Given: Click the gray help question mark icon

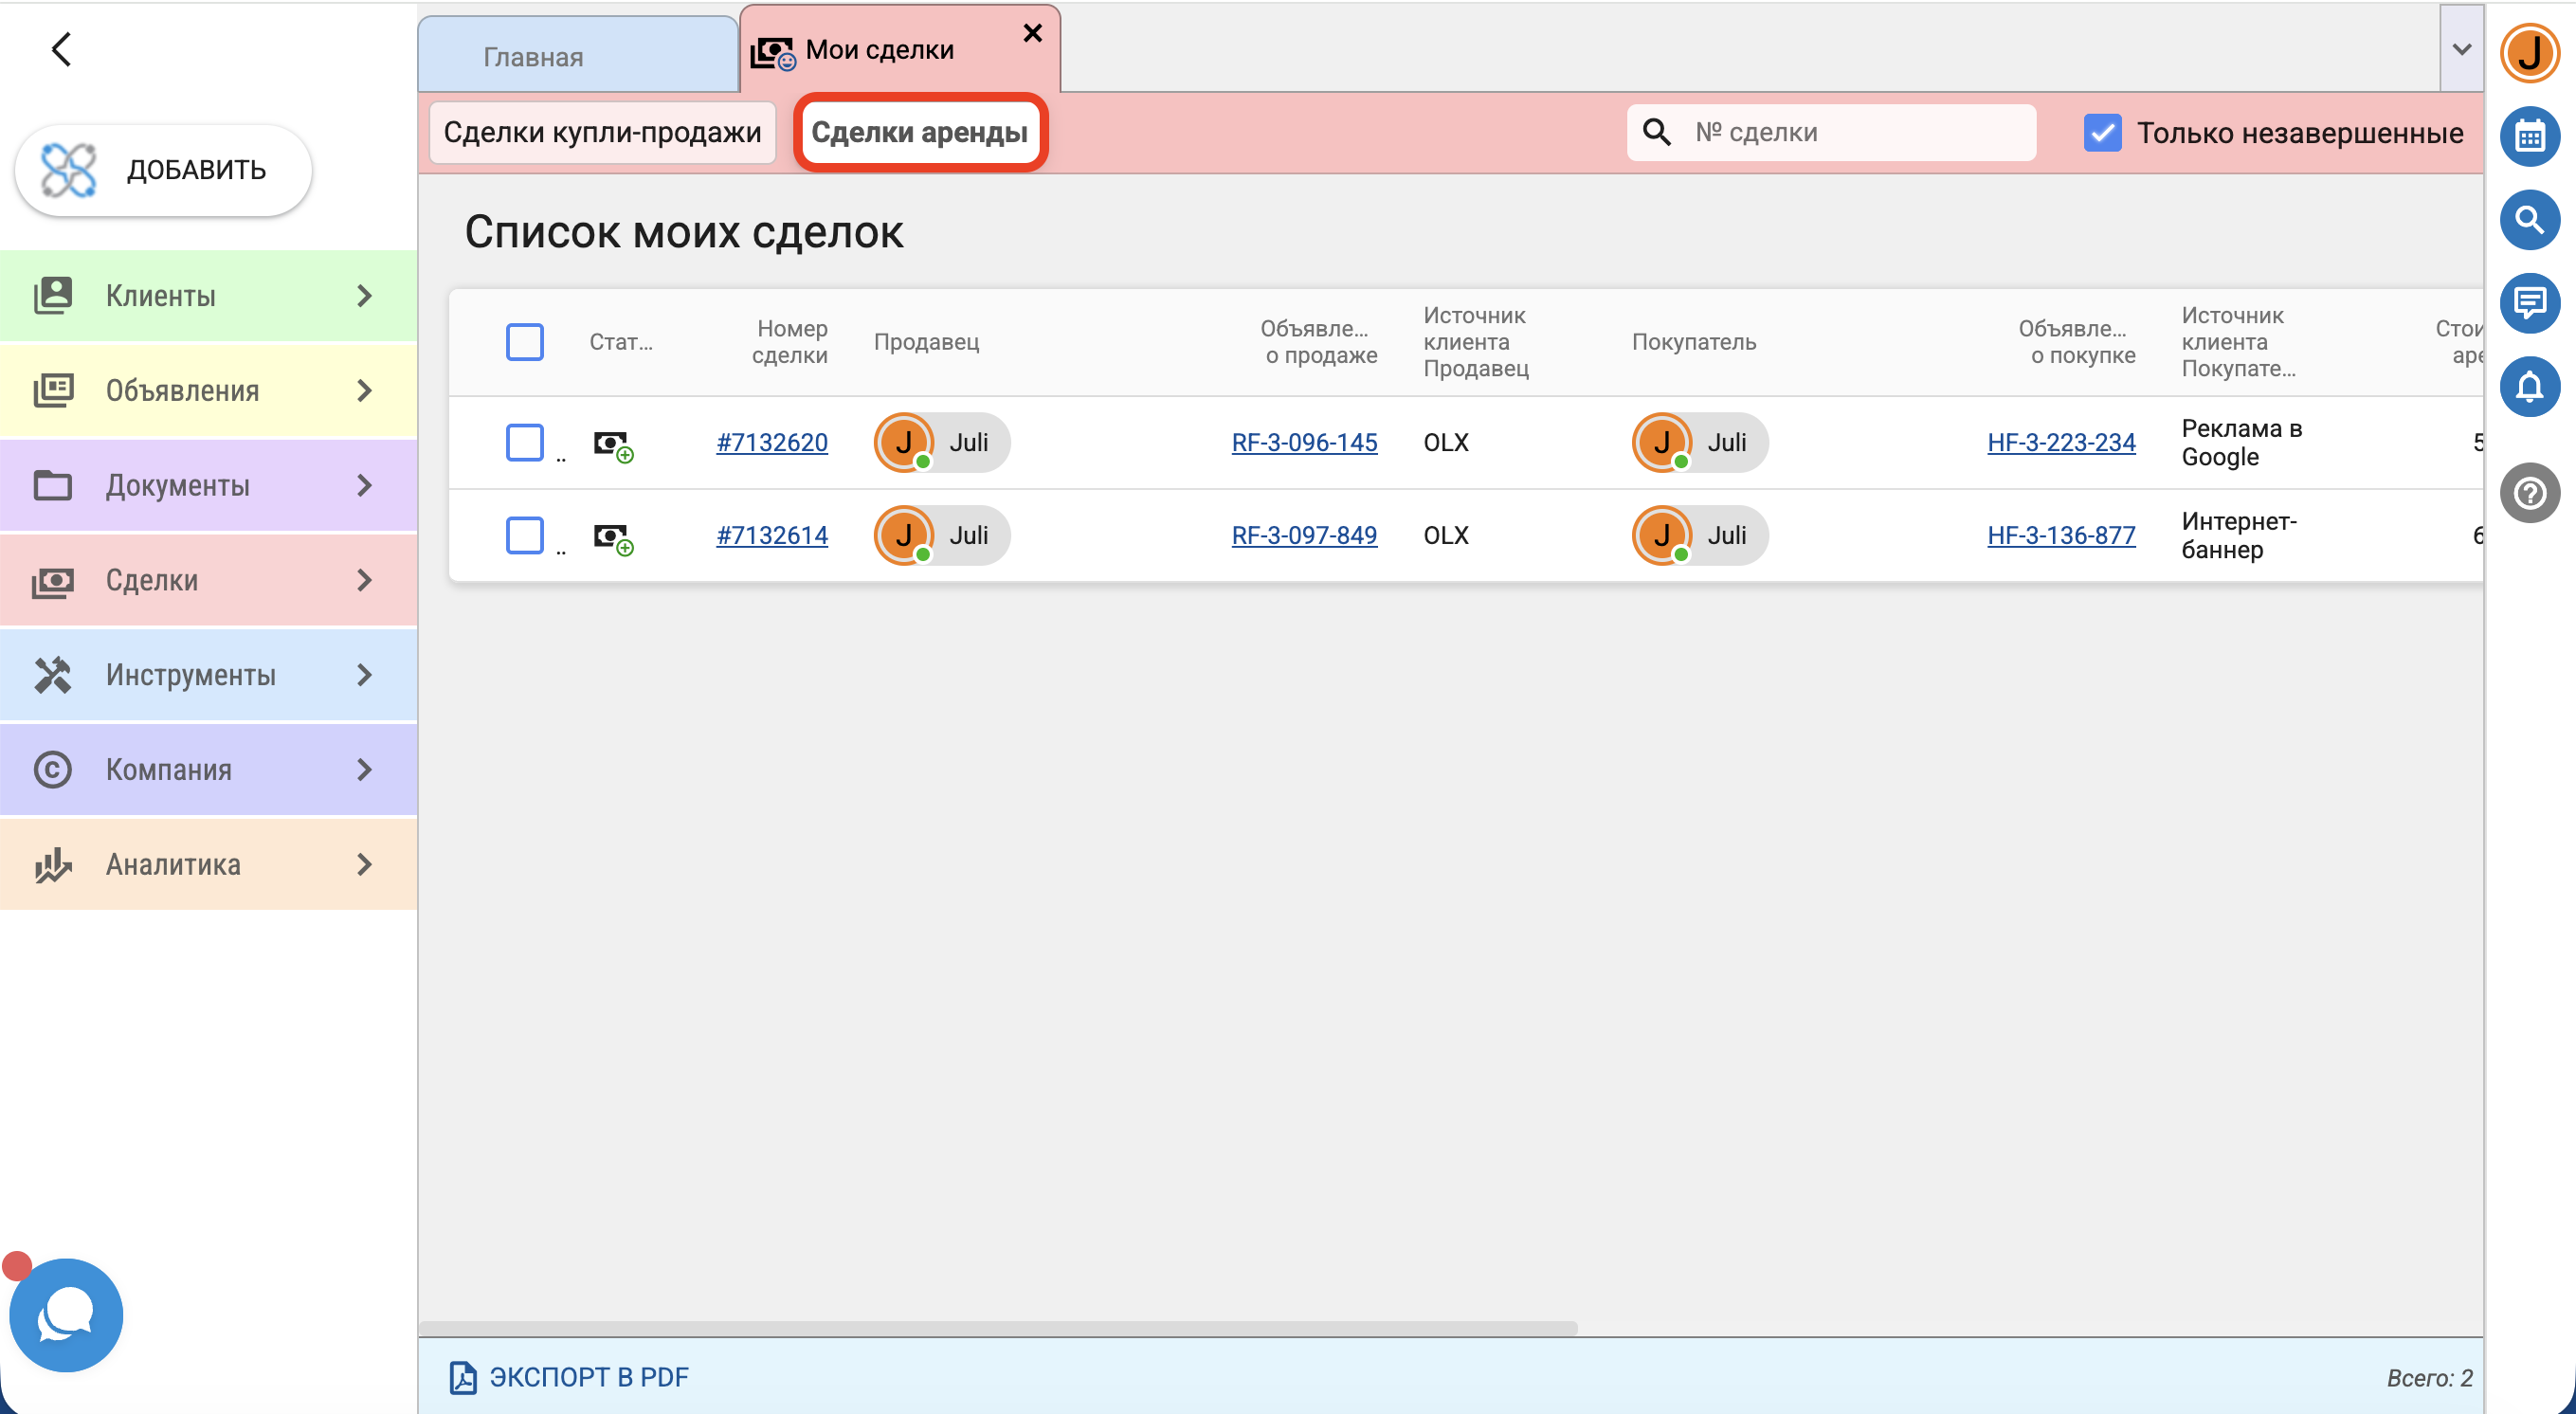Looking at the screenshot, I should (2529, 493).
